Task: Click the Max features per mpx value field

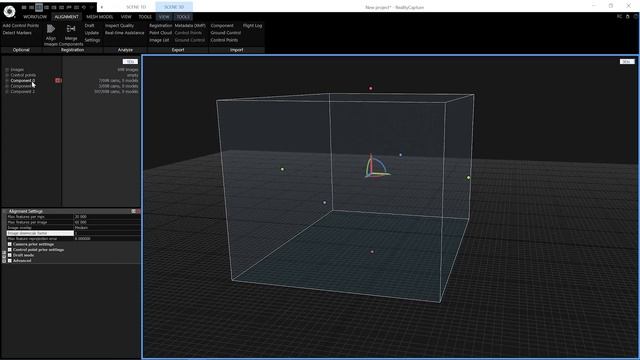Action: tap(107, 217)
